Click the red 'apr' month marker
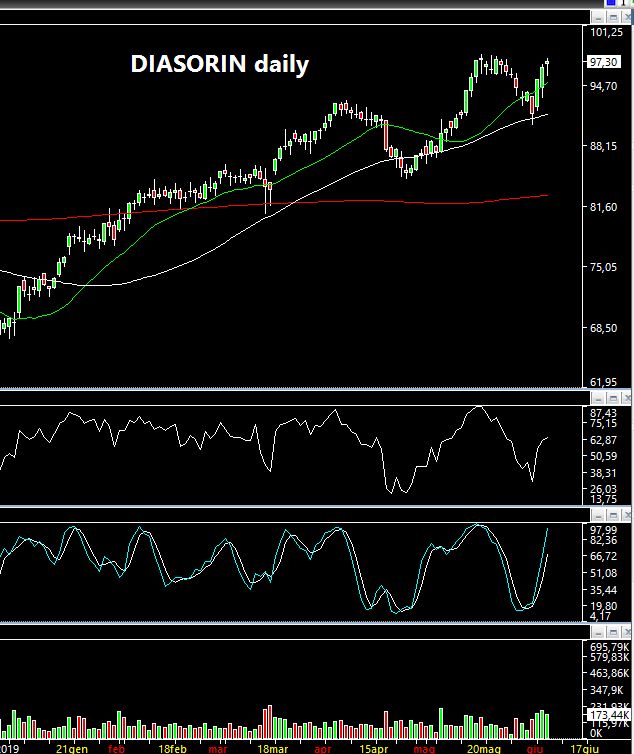This screenshot has width=634, height=754. point(323,749)
